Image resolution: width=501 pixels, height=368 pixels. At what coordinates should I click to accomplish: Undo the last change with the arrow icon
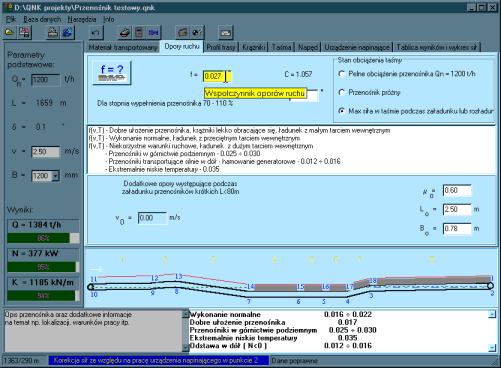(96, 33)
